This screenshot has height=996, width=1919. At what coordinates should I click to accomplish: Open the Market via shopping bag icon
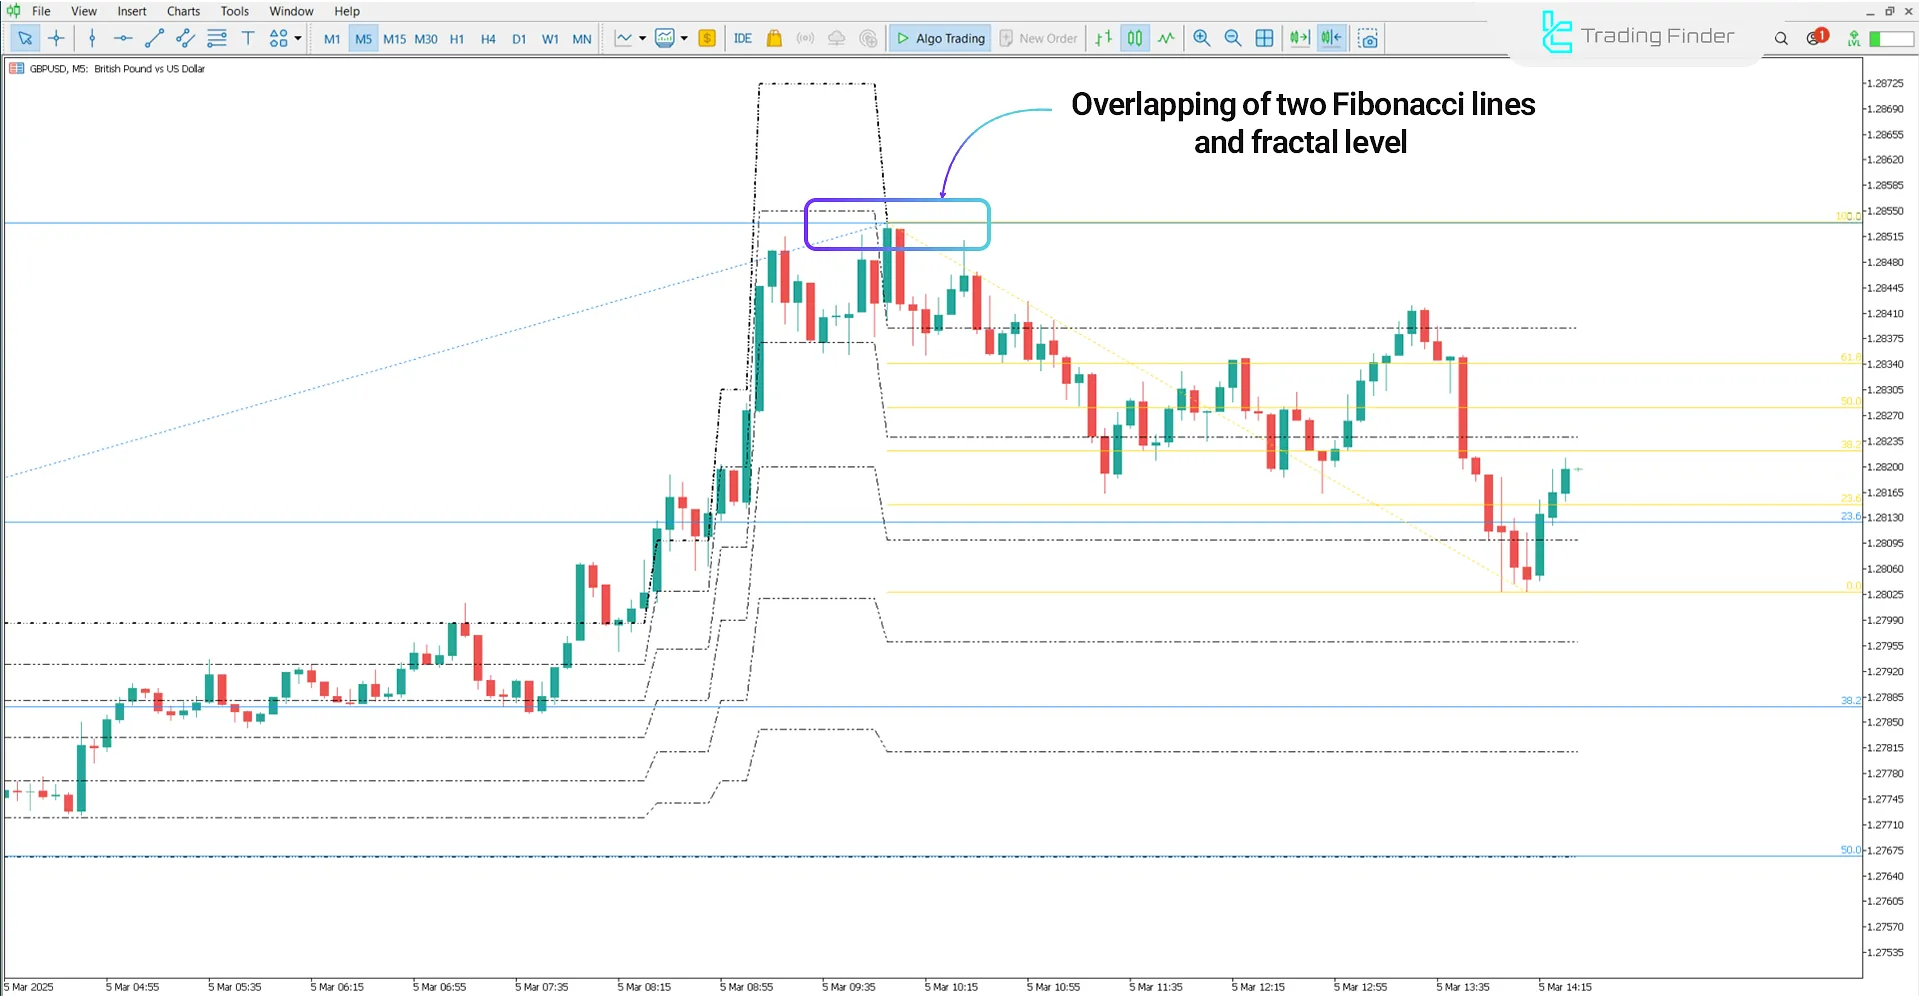tap(773, 38)
